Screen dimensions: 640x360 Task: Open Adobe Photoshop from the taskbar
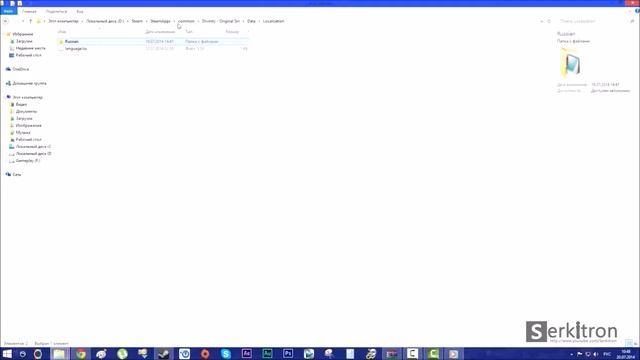pyautogui.click(x=288, y=353)
